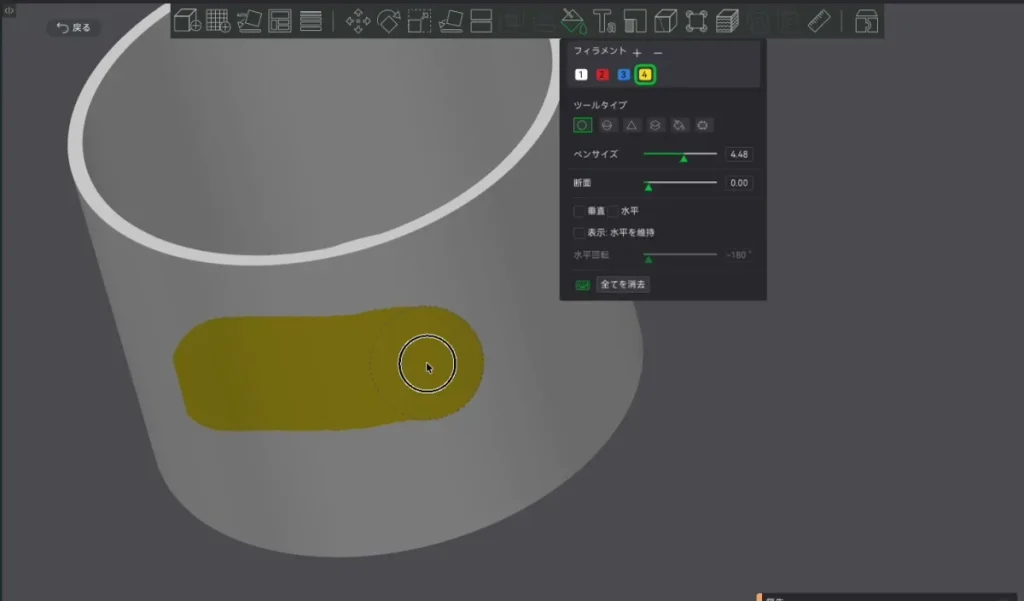Image resolution: width=1024 pixels, height=601 pixels.
Task: Click the Add plate grid icon
Action: point(218,21)
